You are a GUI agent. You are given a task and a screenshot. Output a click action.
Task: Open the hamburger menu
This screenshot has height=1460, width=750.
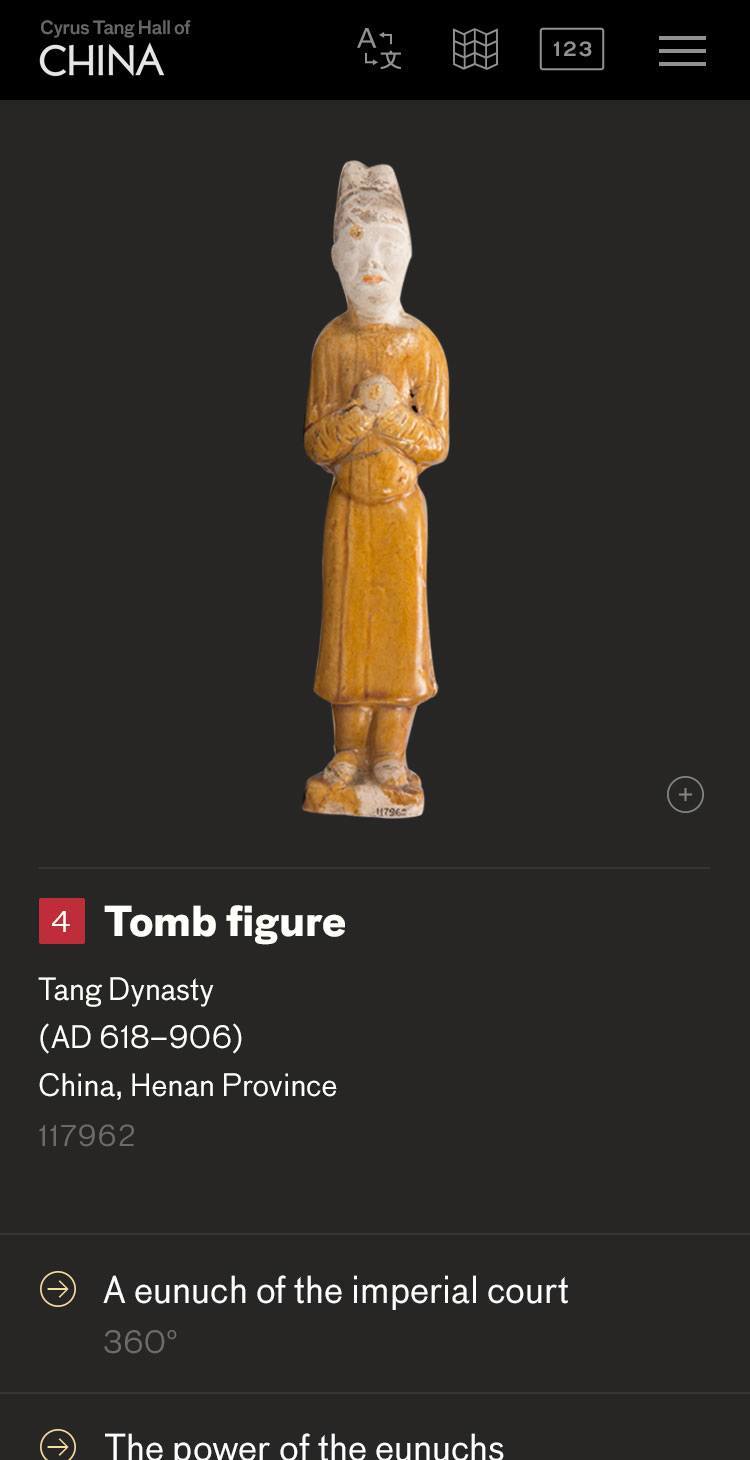pyautogui.click(x=682, y=50)
